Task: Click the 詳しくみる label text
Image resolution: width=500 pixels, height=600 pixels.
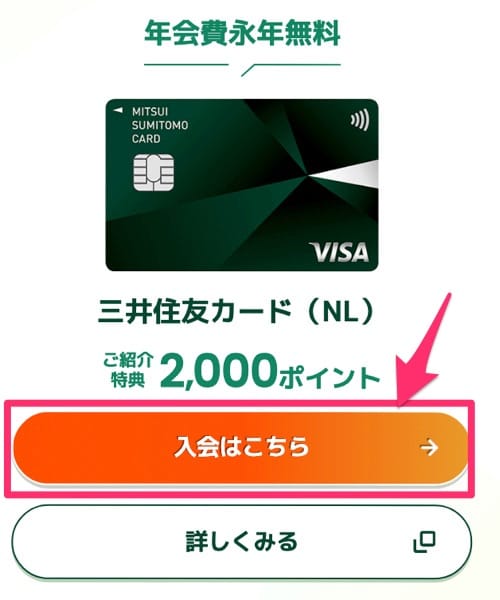Action: pos(241,541)
